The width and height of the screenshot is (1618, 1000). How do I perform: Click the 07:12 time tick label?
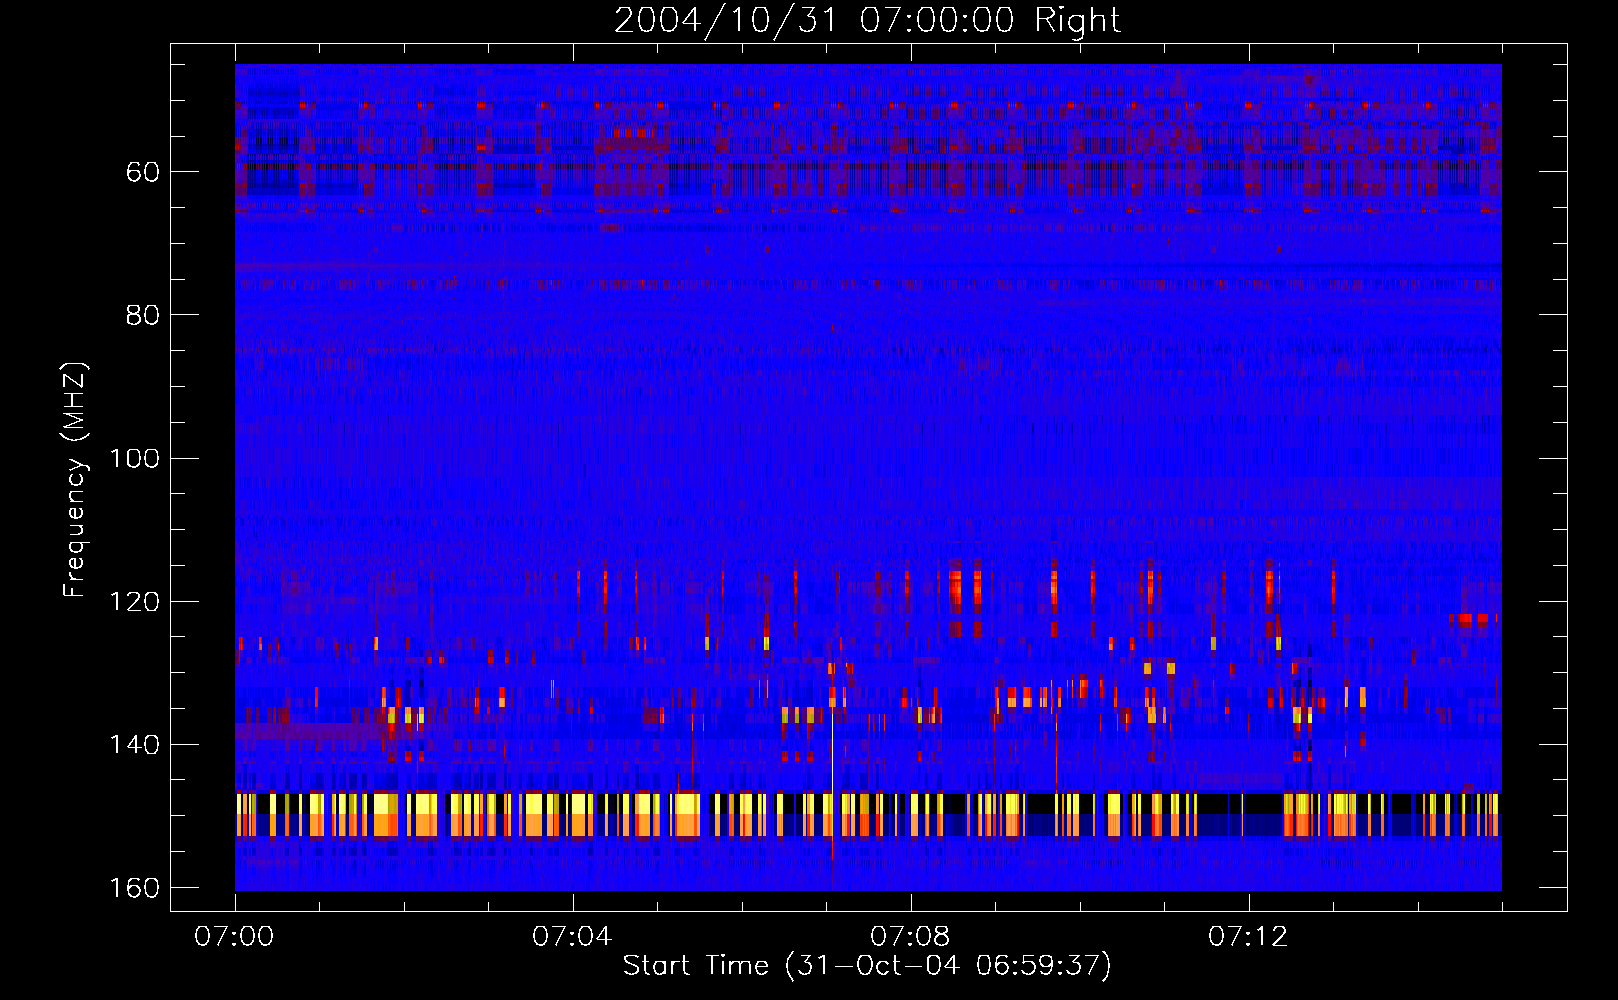point(1248,937)
